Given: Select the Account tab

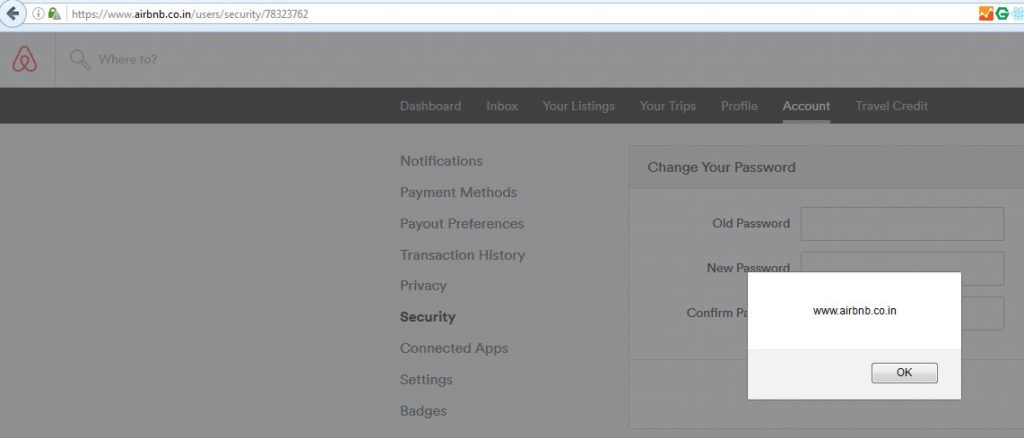Looking at the screenshot, I should click(807, 106).
